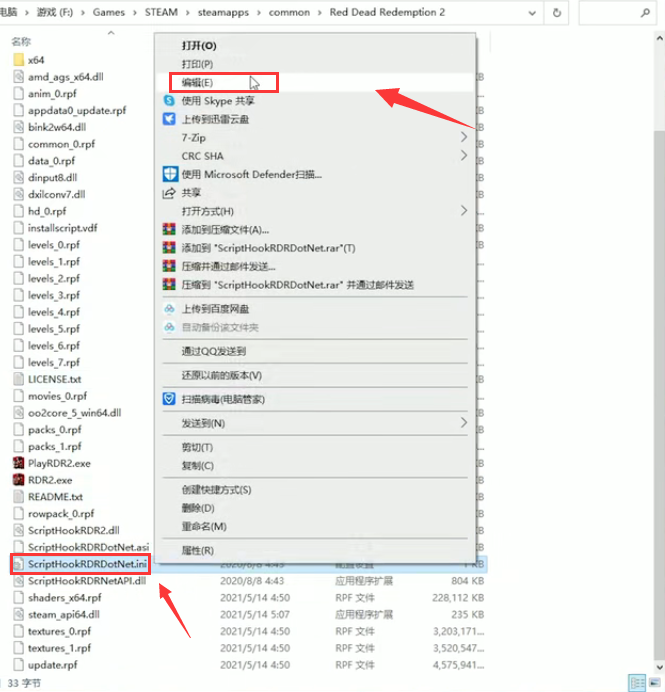Screen dimensions: 665x692
Task: Switch to large icons view in status bar
Action: pyautogui.click(x=655, y=683)
